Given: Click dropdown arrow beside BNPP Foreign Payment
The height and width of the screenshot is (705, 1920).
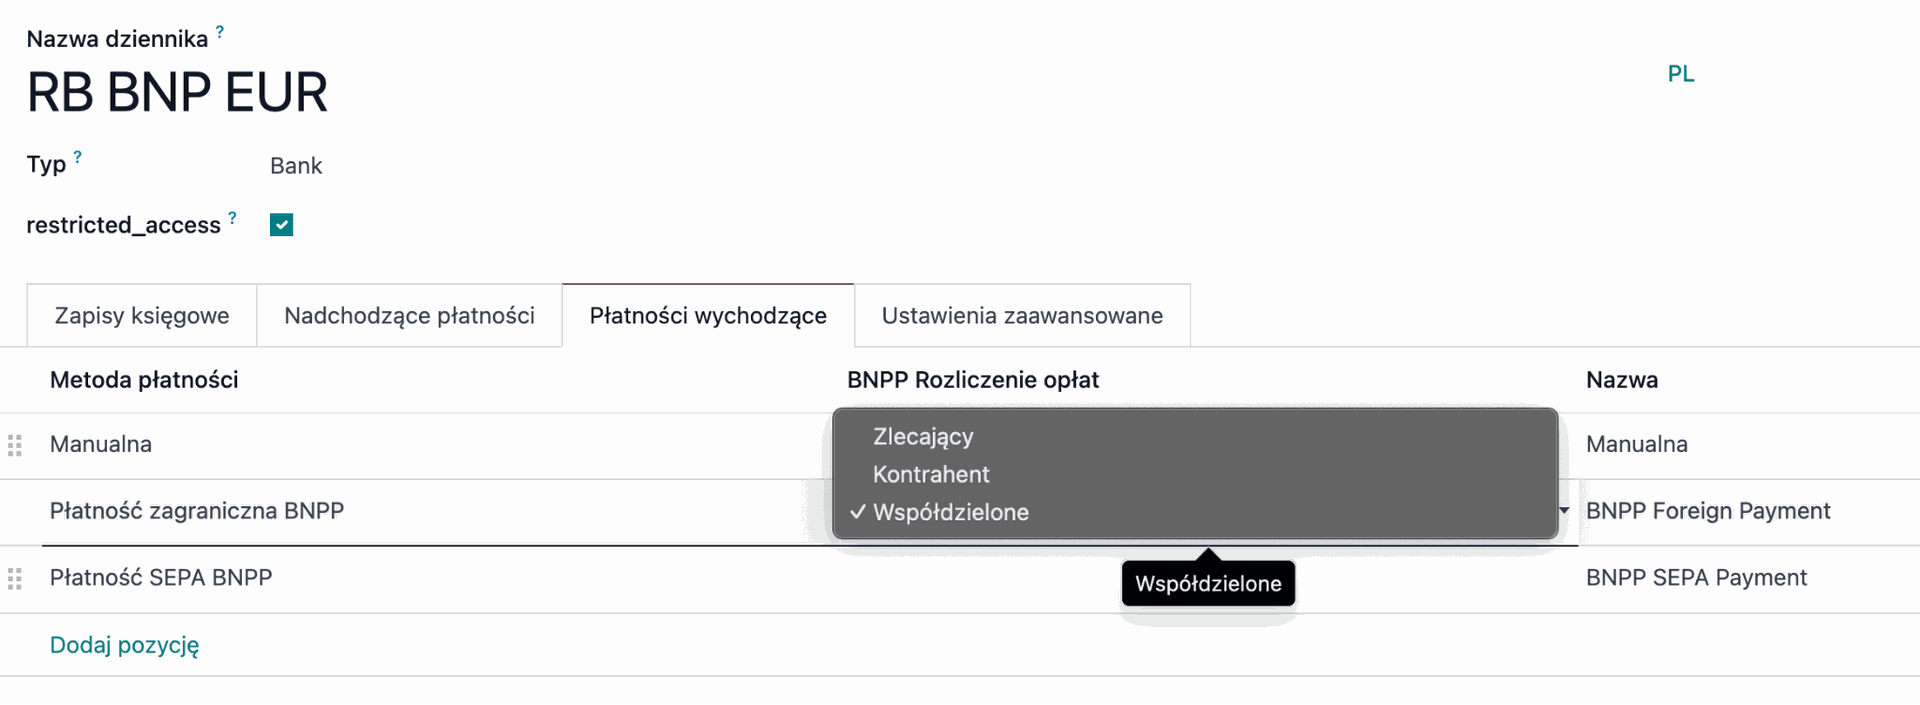Looking at the screenshot, I should click(1564, 511).
